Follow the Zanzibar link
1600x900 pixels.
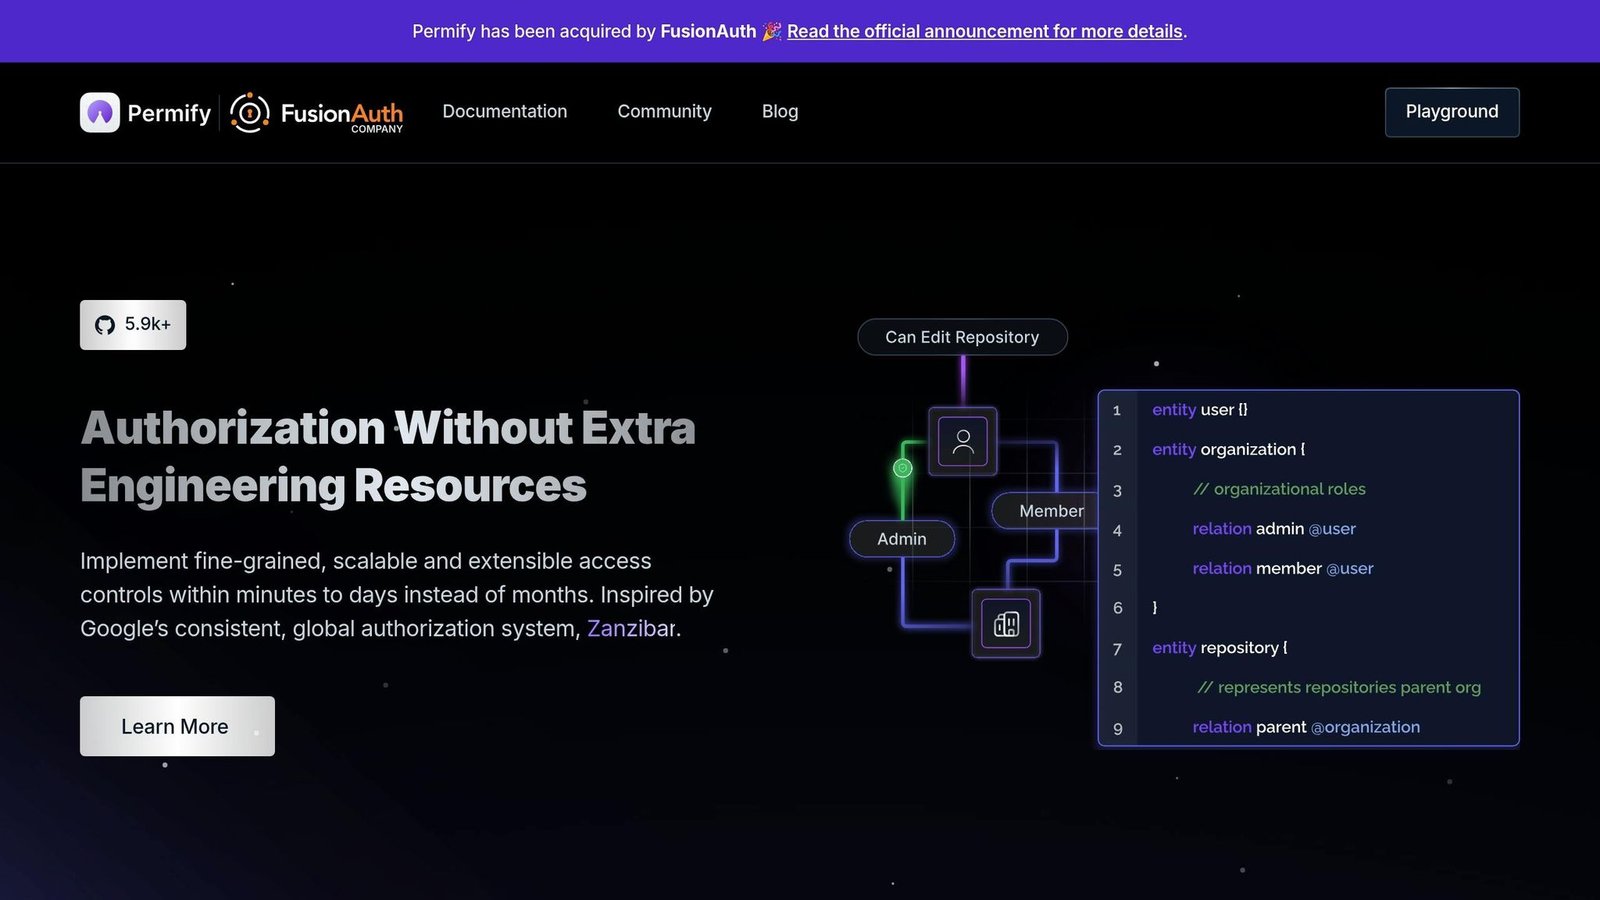(x=631, y=628)
